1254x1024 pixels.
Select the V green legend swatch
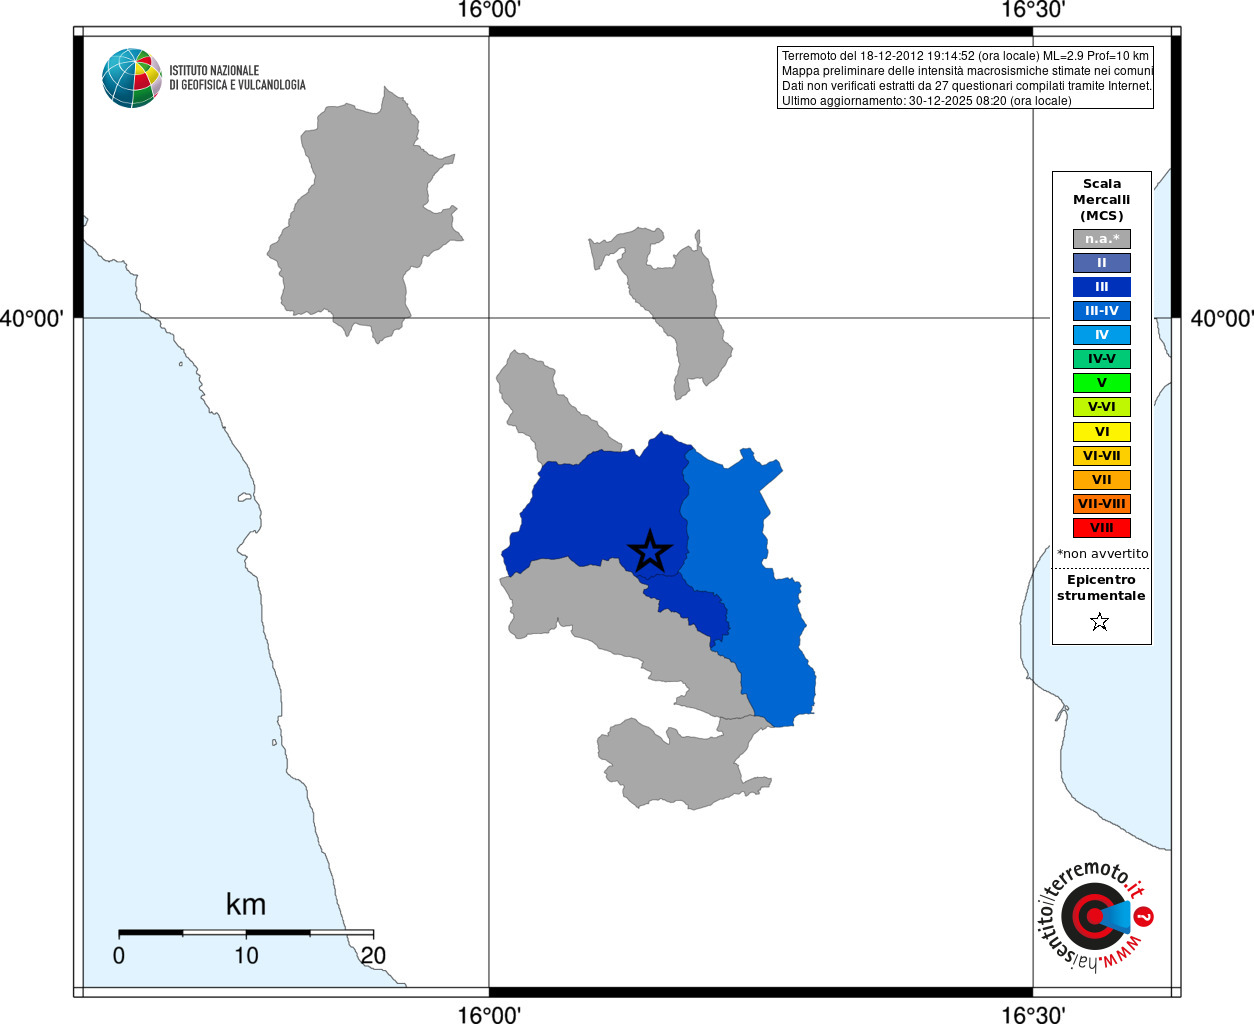(x=1102, y=383)
